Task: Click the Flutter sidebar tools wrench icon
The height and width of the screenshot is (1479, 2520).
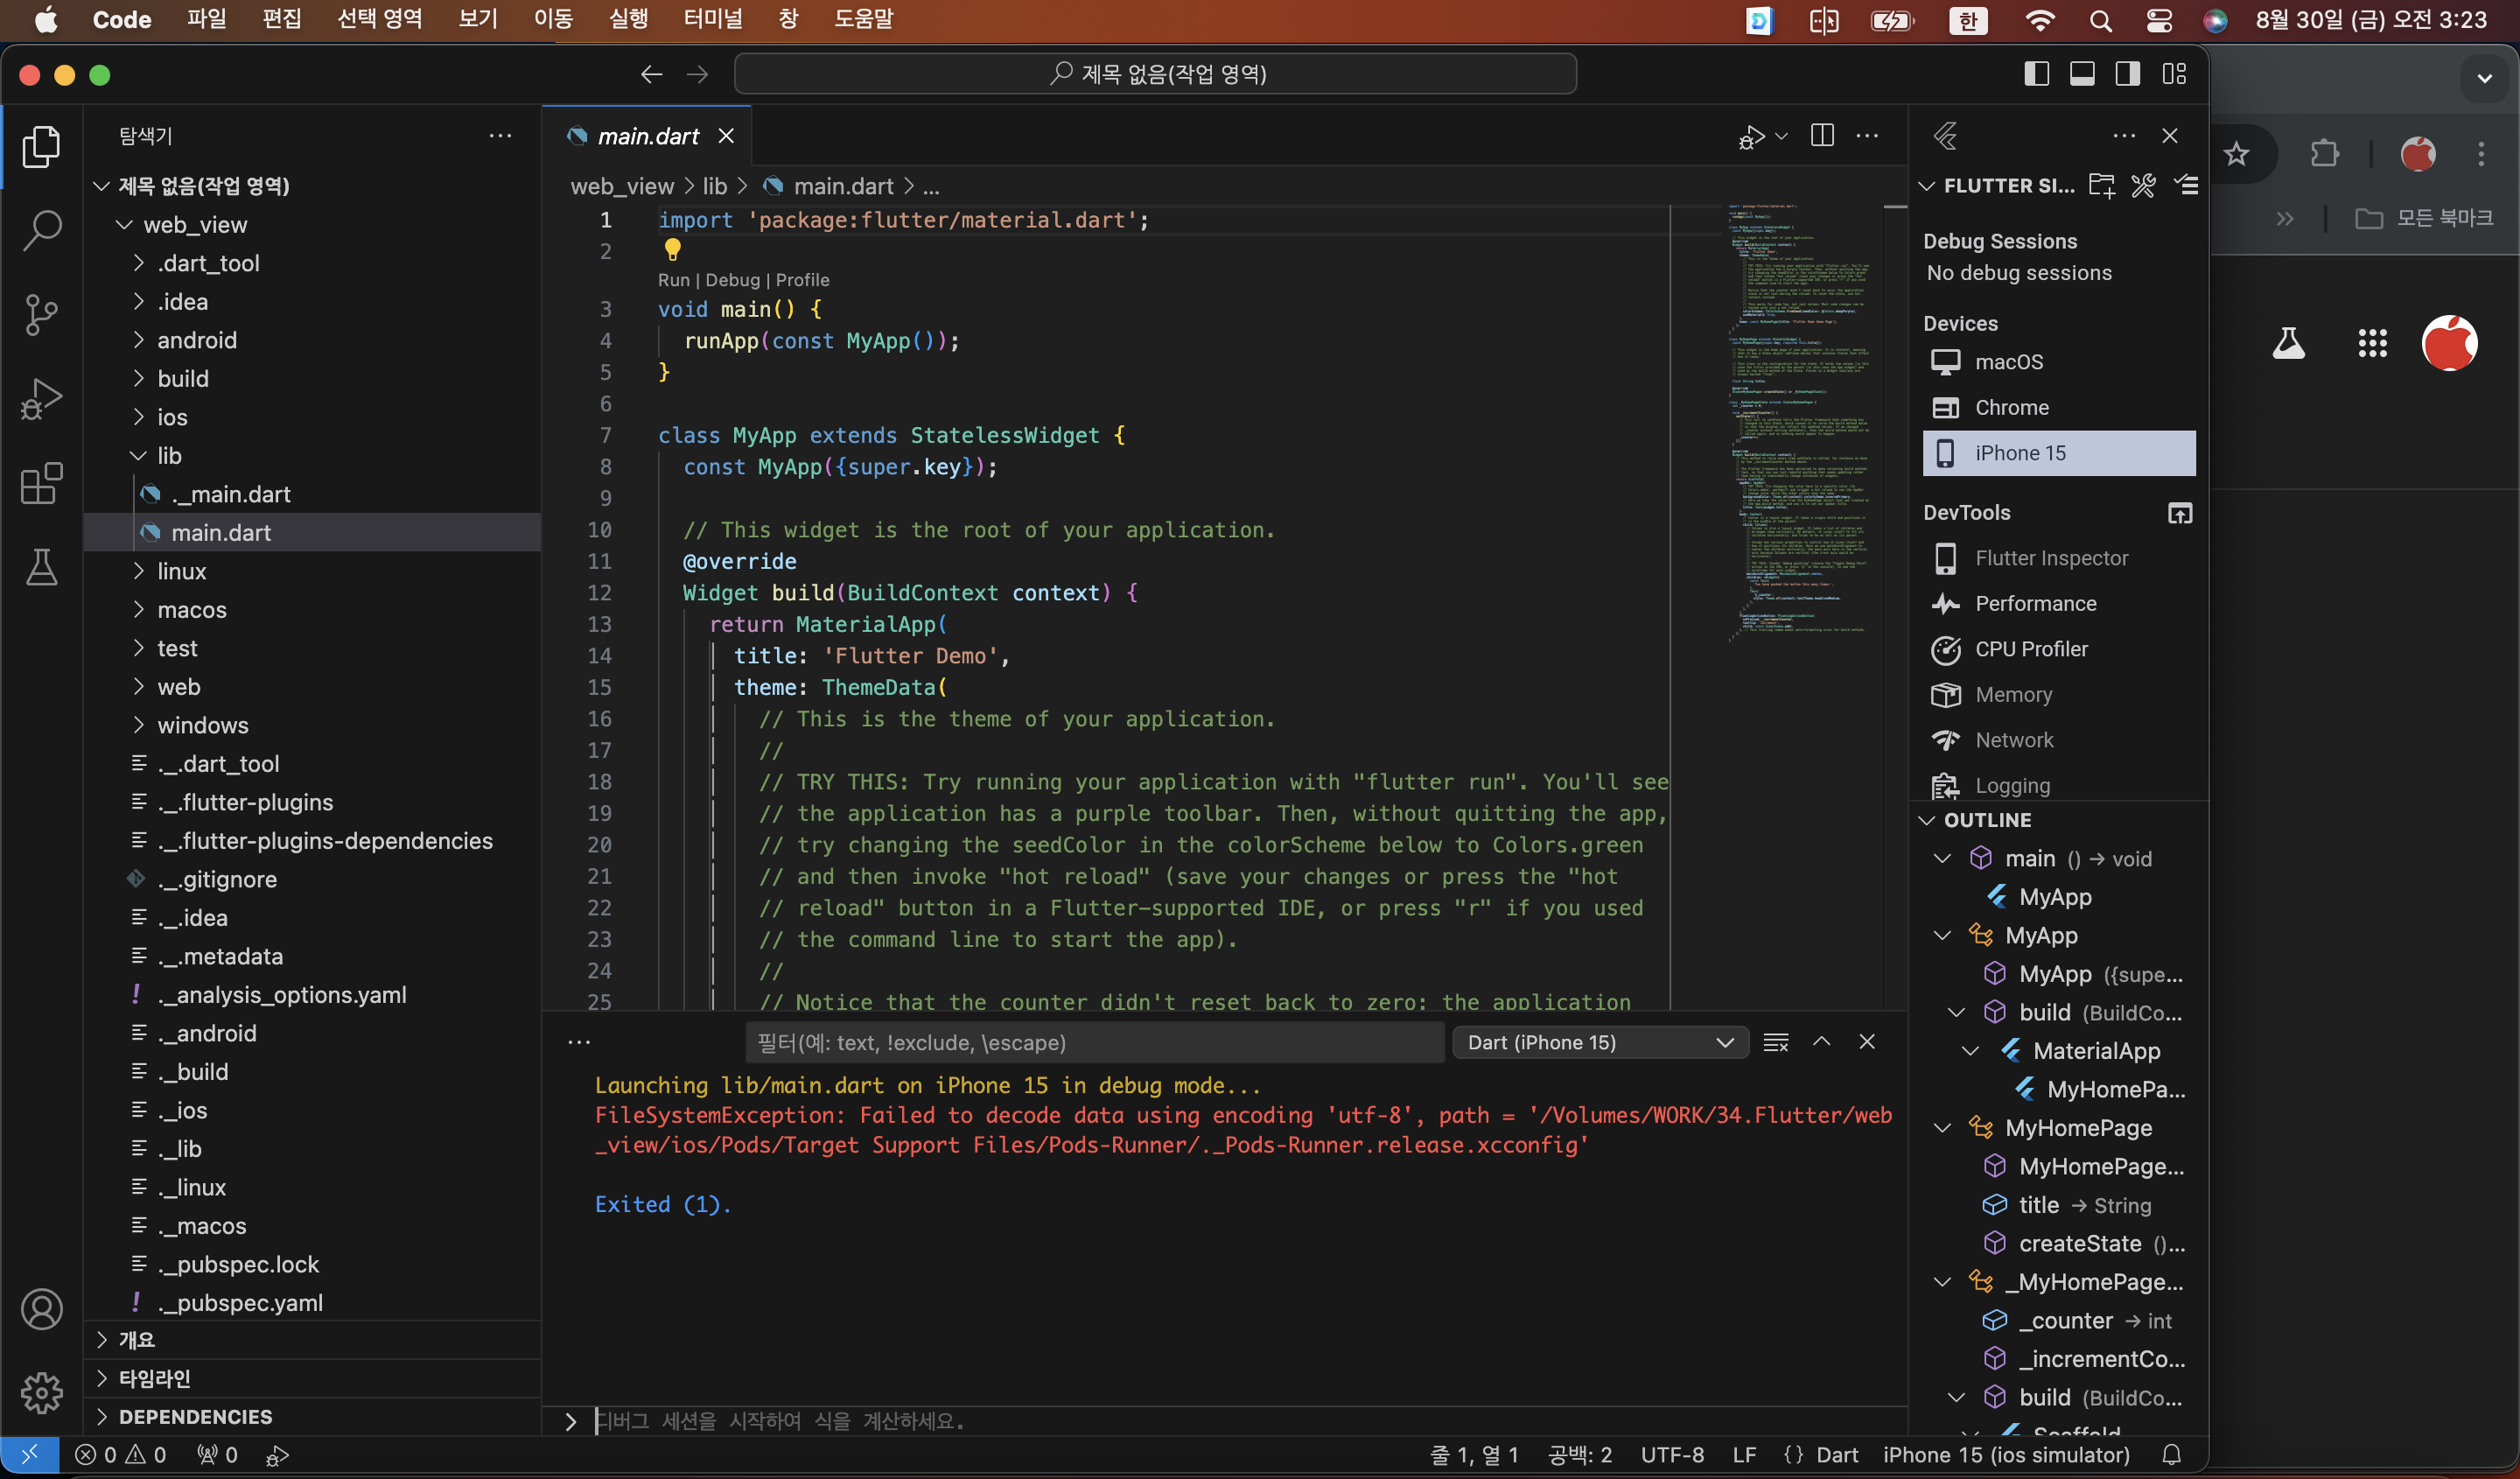Action: 2143,185
